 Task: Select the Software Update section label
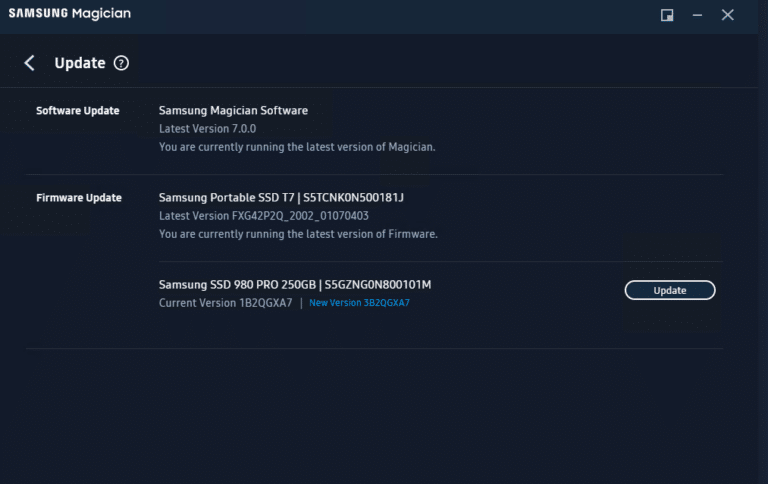[x=77, y=111]
